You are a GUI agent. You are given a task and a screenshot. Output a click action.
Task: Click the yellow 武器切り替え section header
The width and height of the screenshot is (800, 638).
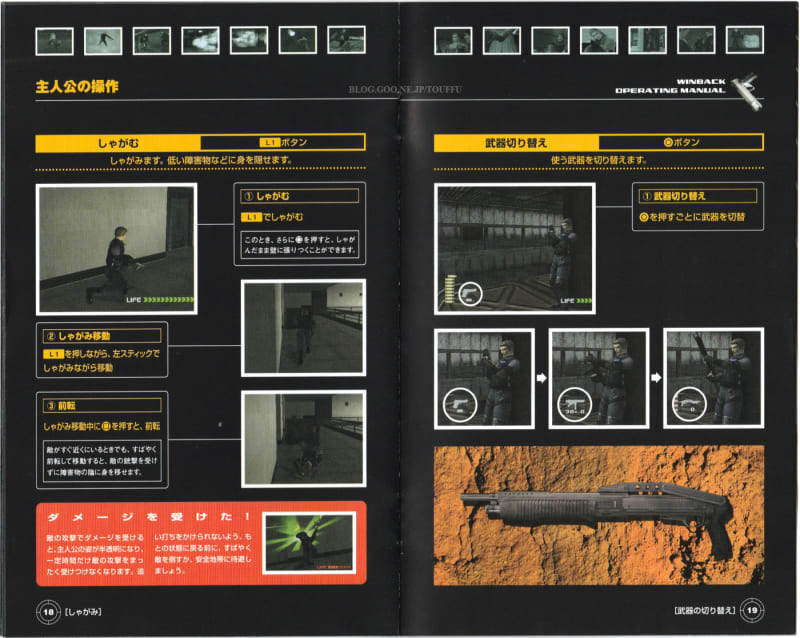click(x=516, y=143)
